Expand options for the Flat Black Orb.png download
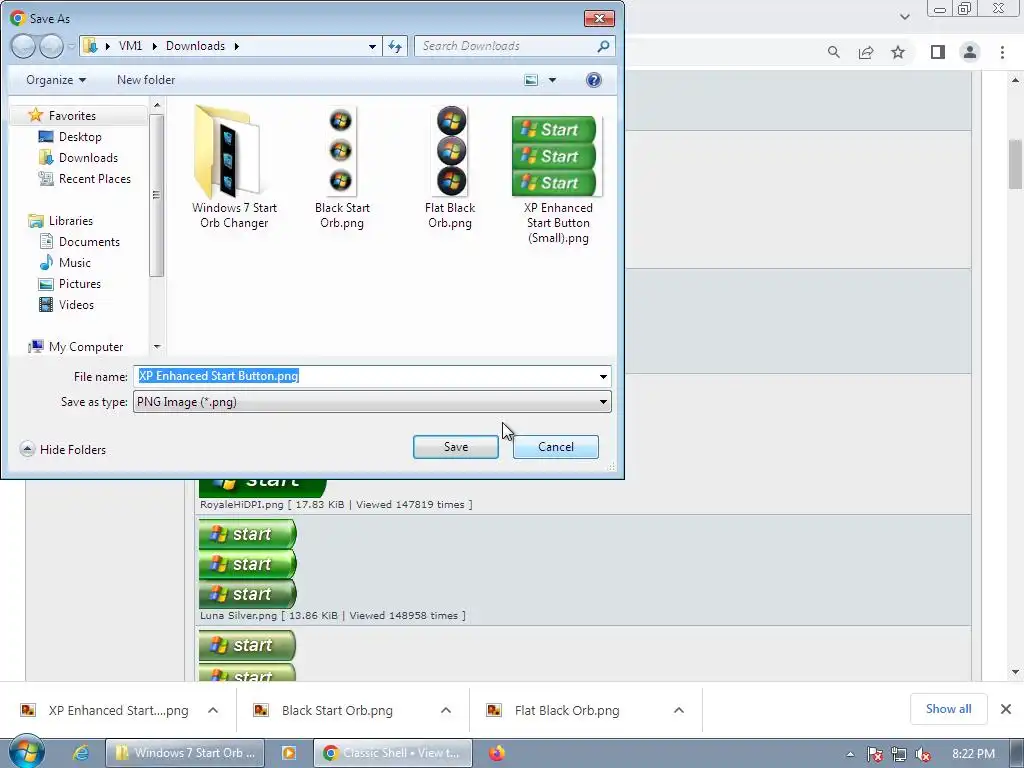Image resolution: width=1024 pixels, height=768 pixels. point(679,711)
